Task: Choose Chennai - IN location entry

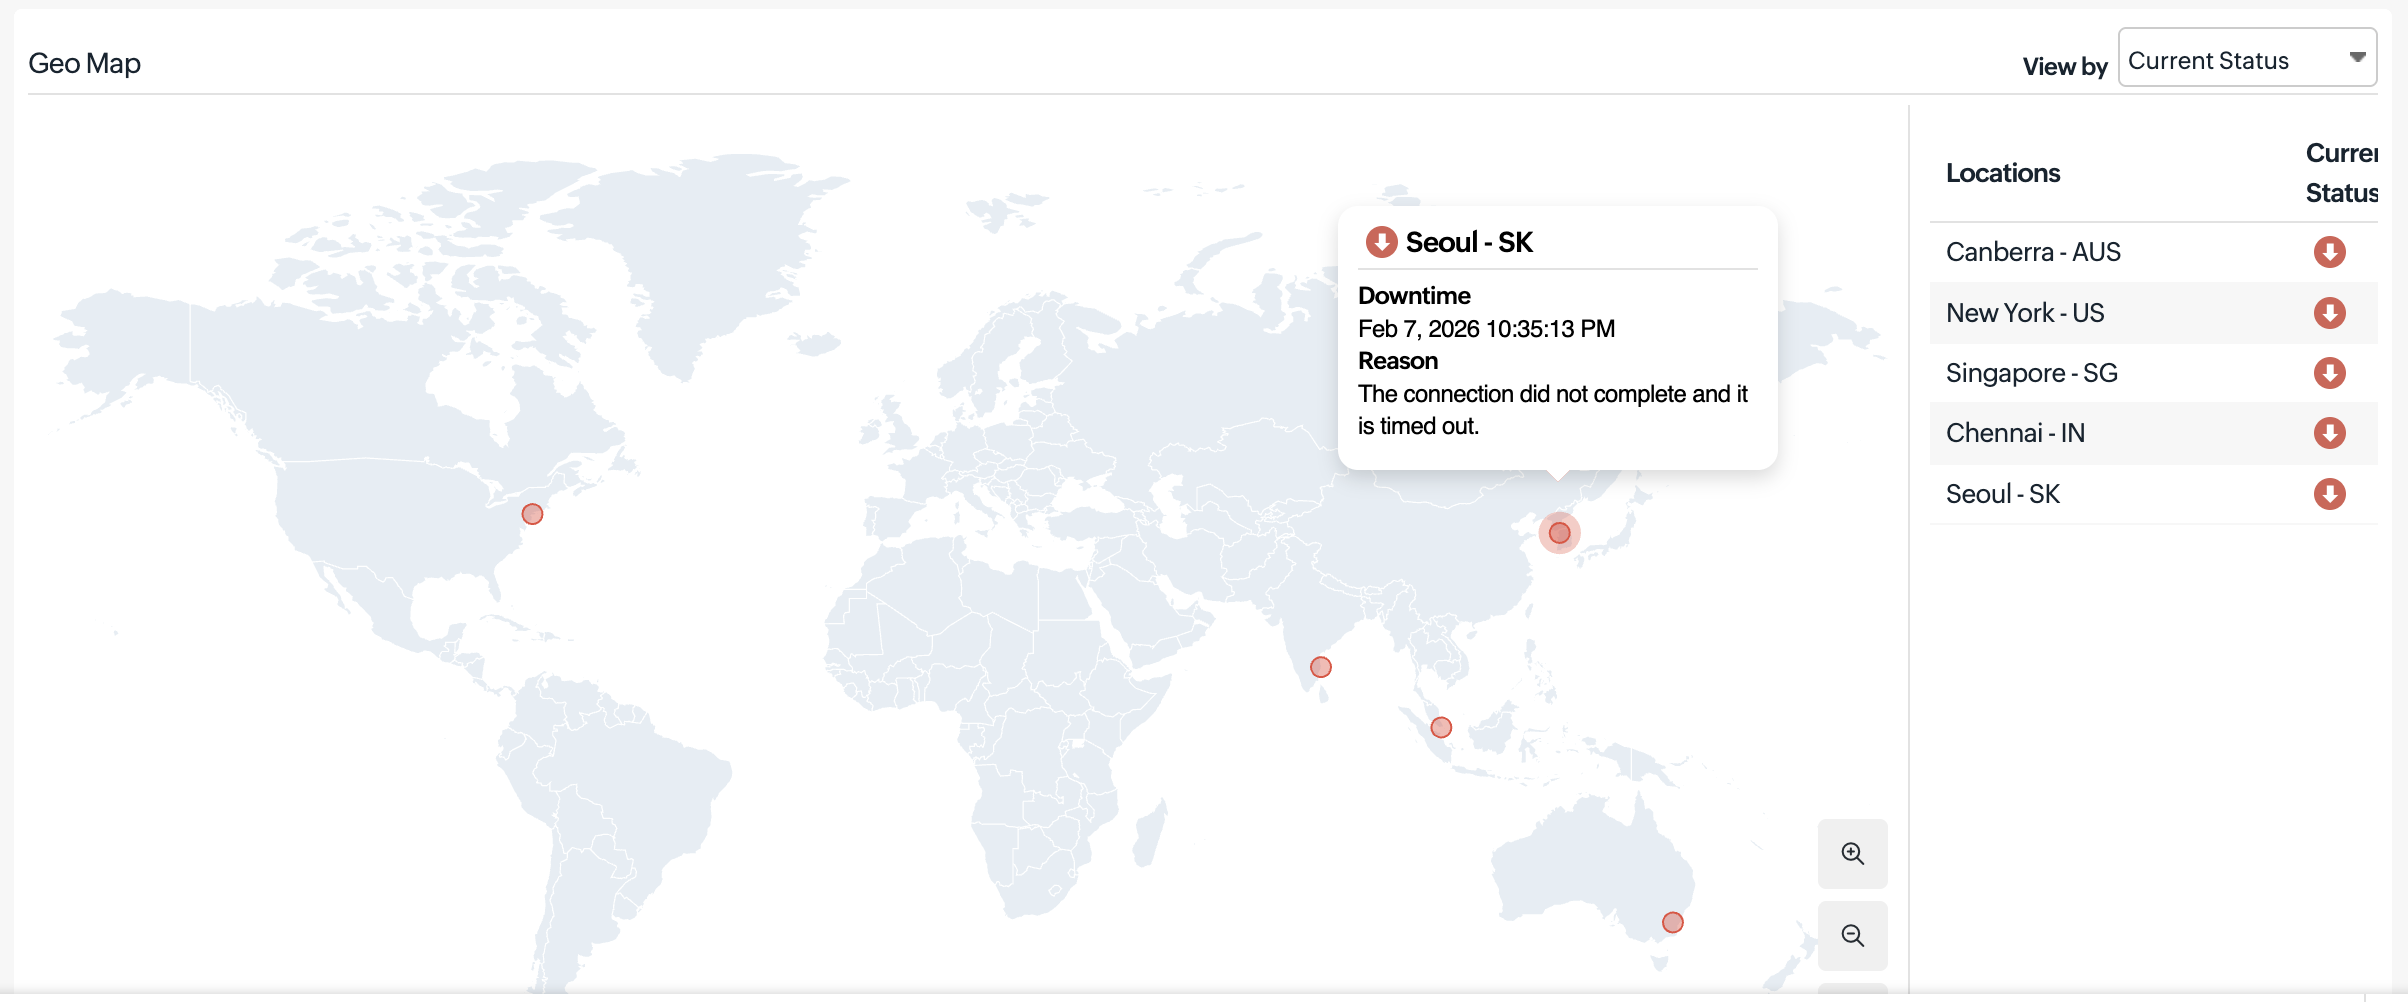Action: pyautogui.click(x=2015, y=433)
